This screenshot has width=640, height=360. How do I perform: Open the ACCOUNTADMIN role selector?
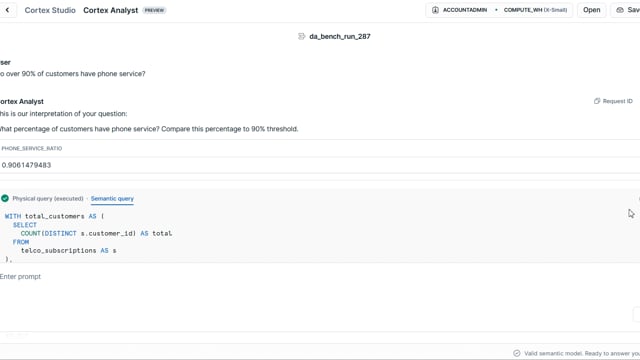[x=464, y=10]
